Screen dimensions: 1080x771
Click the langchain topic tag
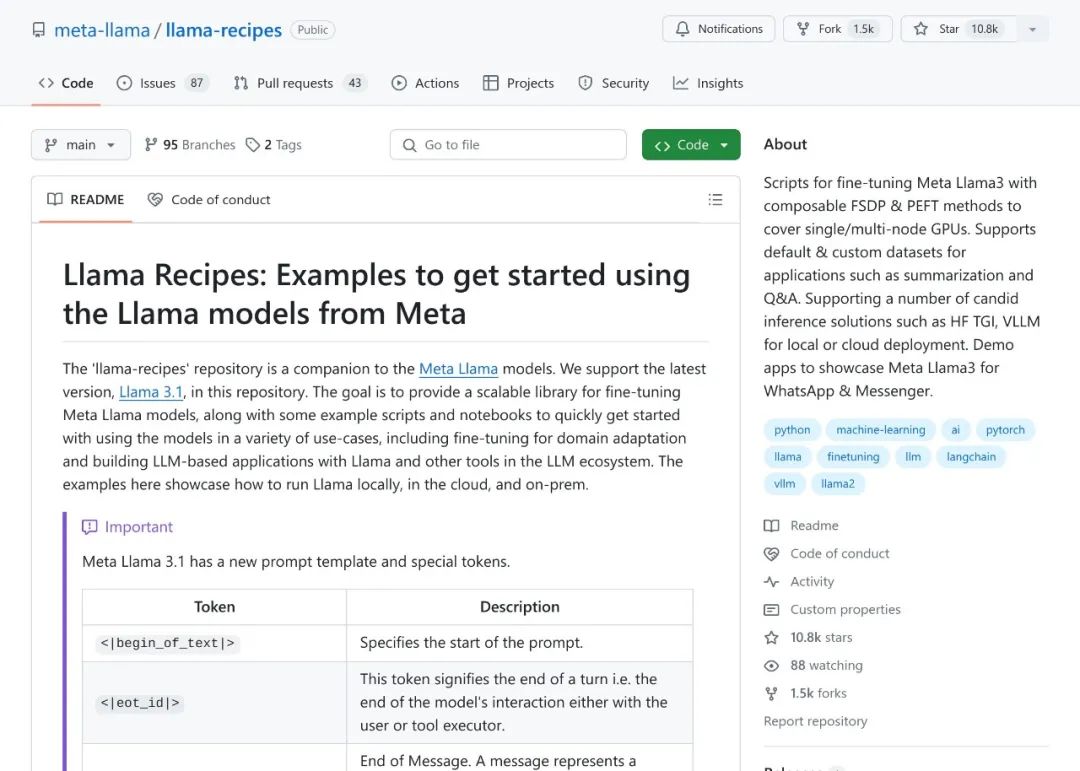coord(970,457)
